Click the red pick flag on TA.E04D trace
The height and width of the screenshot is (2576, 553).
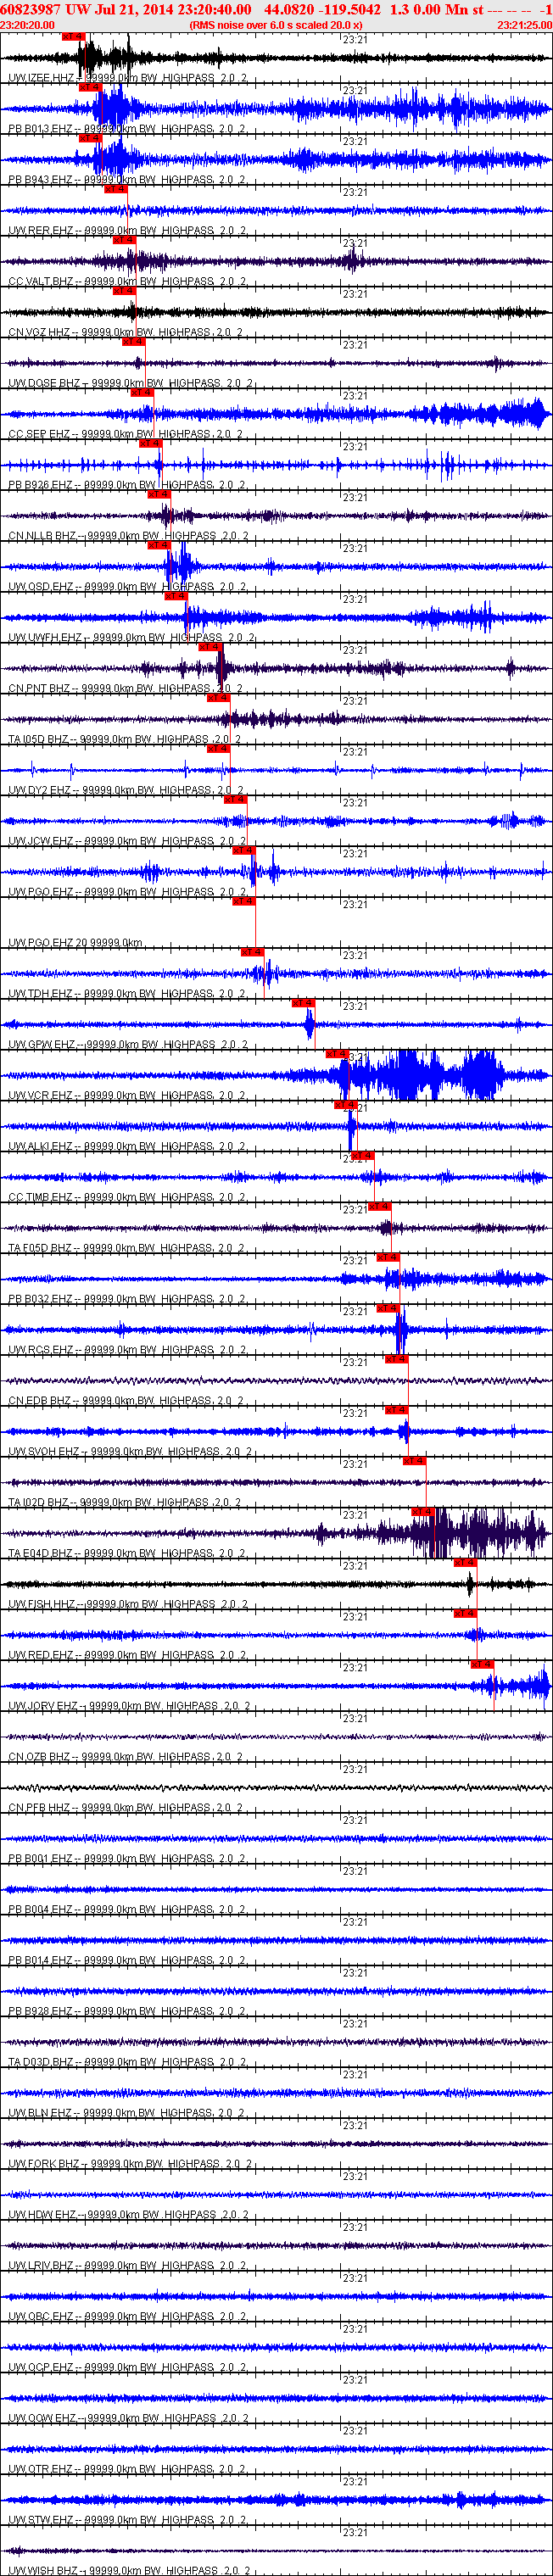coord(422,1512)
